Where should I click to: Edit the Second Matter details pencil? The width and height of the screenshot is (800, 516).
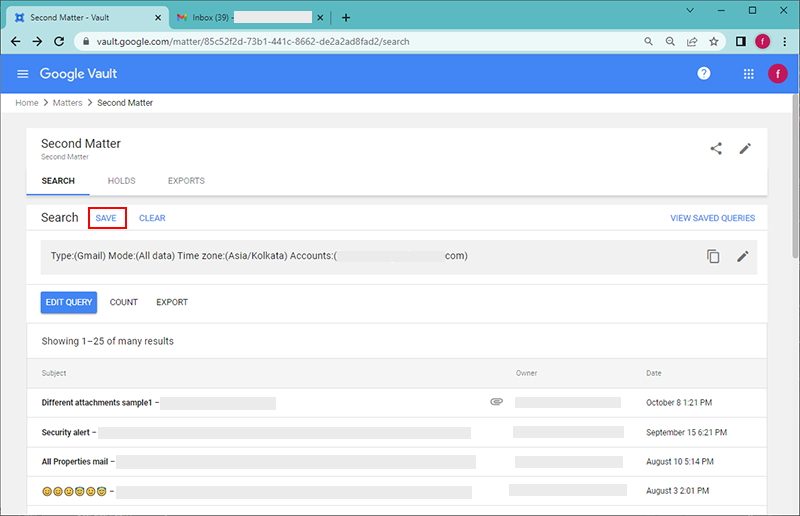click(x=745, y=149)
